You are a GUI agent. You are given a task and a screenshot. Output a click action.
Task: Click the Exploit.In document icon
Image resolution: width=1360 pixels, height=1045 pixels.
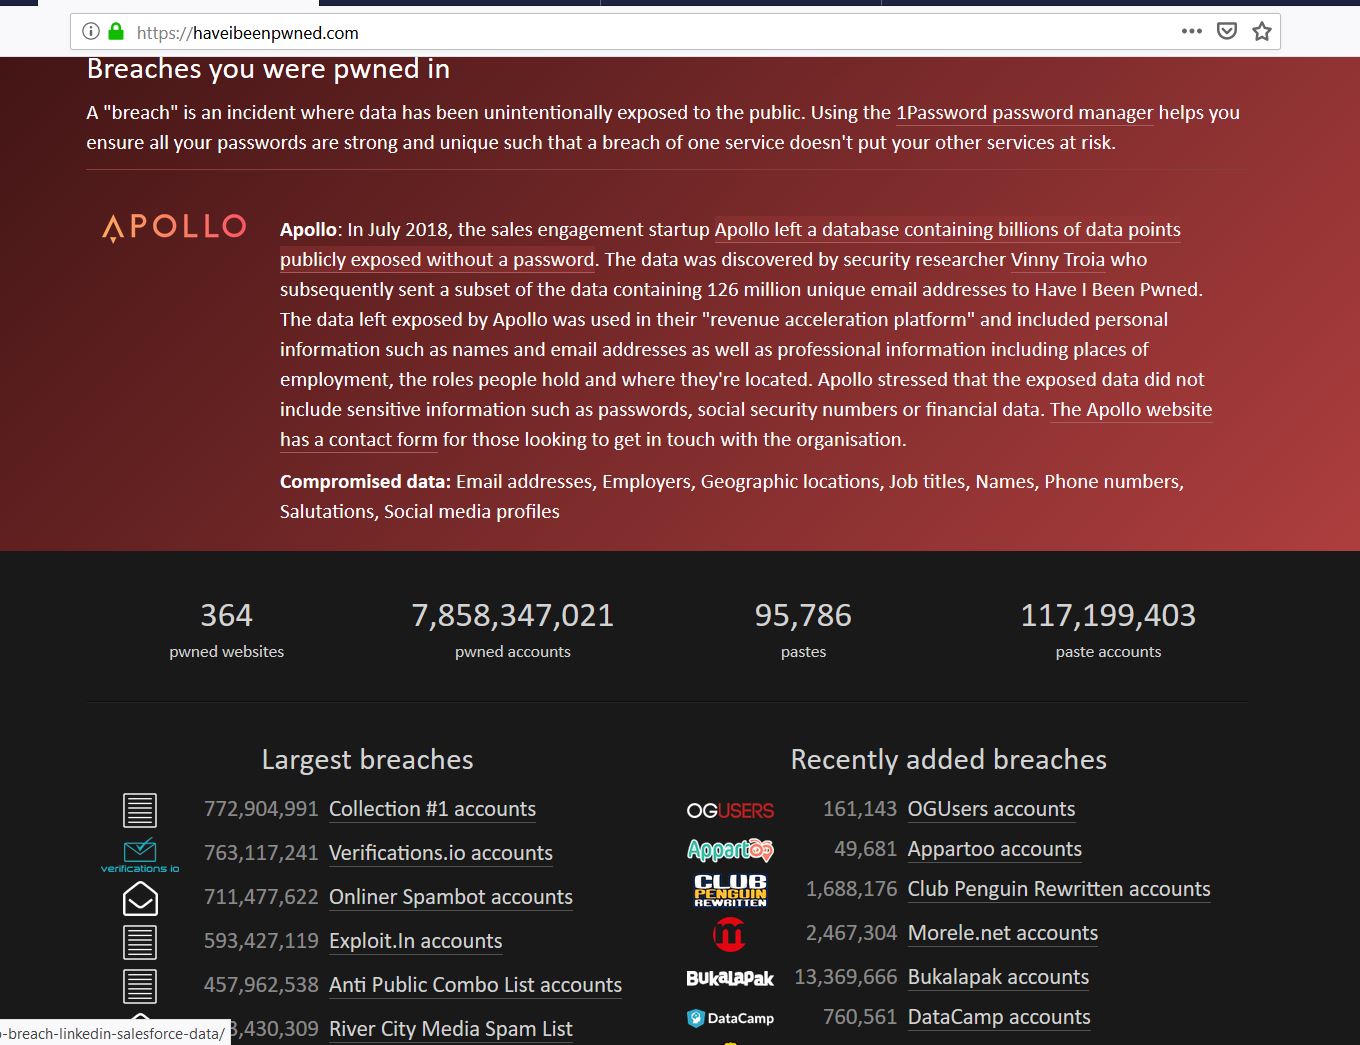pos(140,942)
